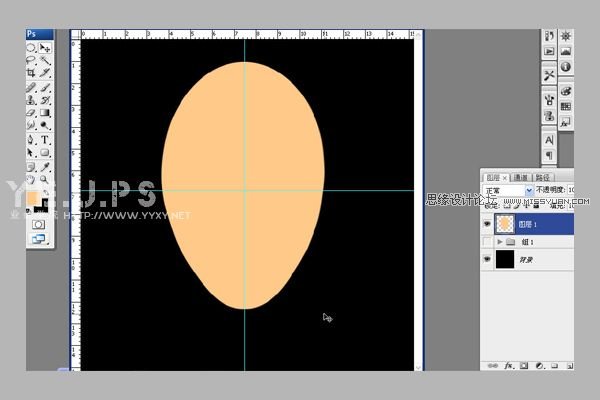Select the Lasso tool

(x=32, y=60)
